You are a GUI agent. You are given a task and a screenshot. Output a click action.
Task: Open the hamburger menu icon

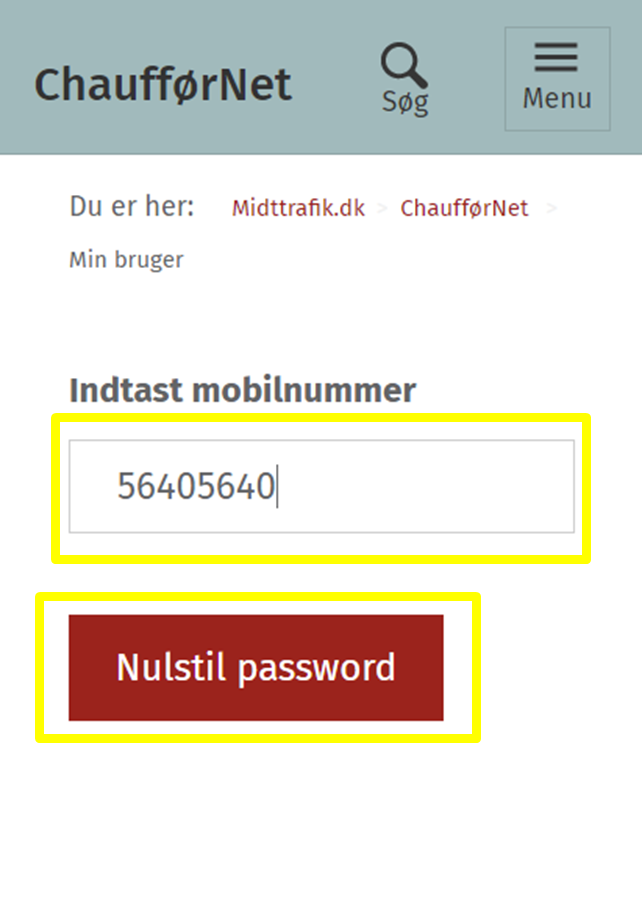pyautogui.click(x=556, y=57)
